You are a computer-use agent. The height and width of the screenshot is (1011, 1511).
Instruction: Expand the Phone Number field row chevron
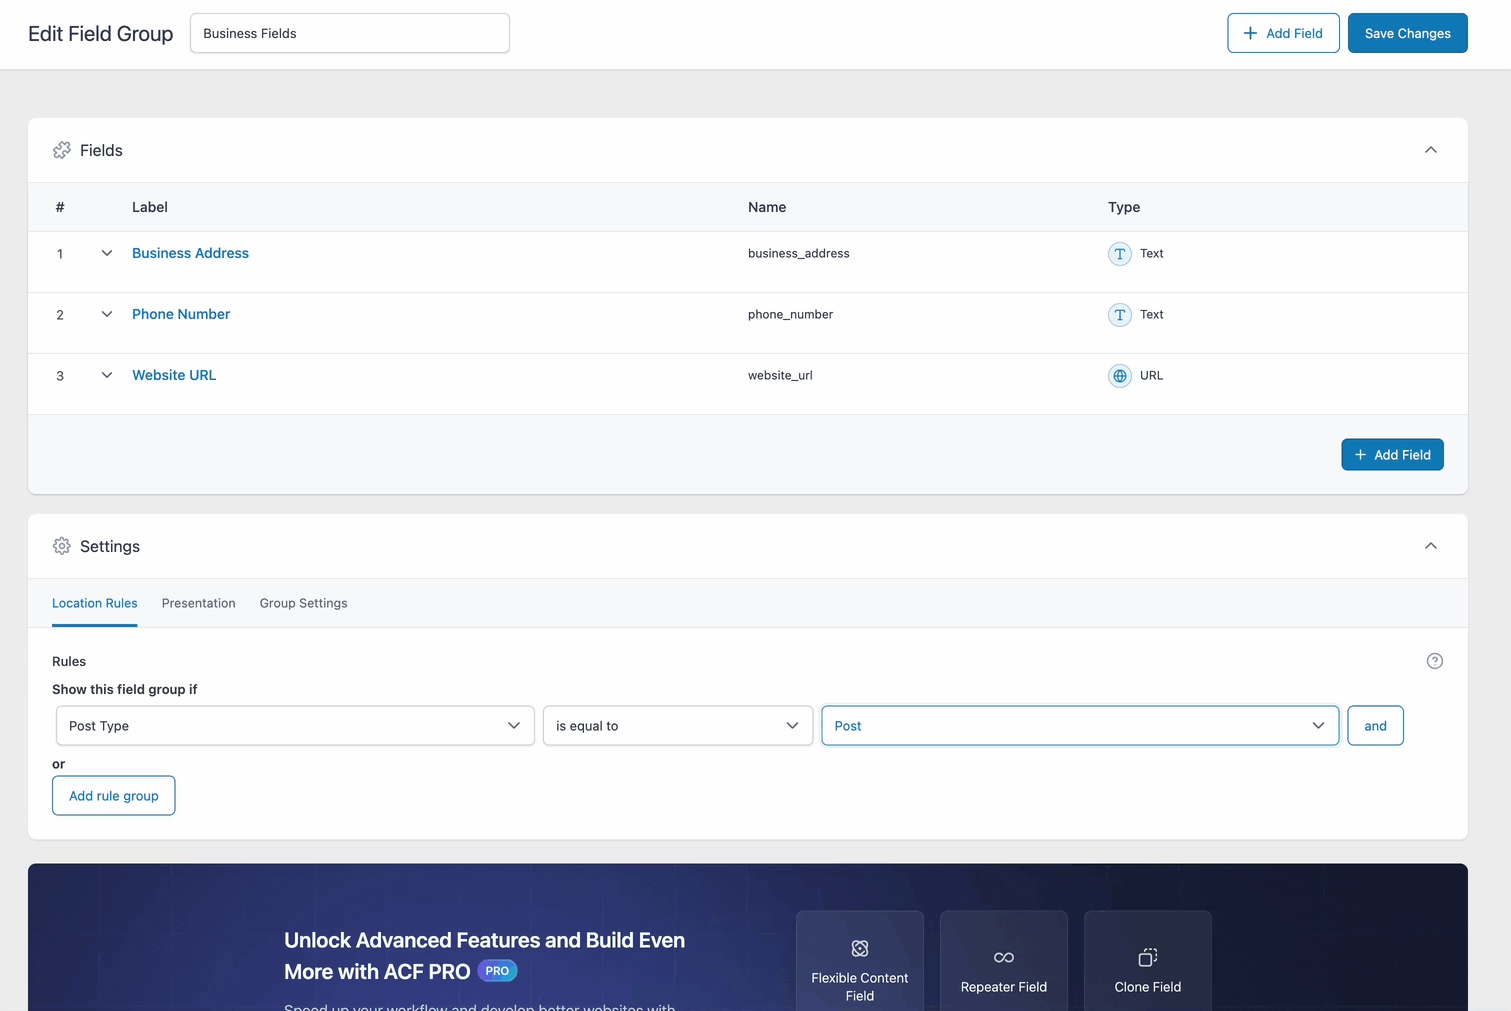pos(107,315)
